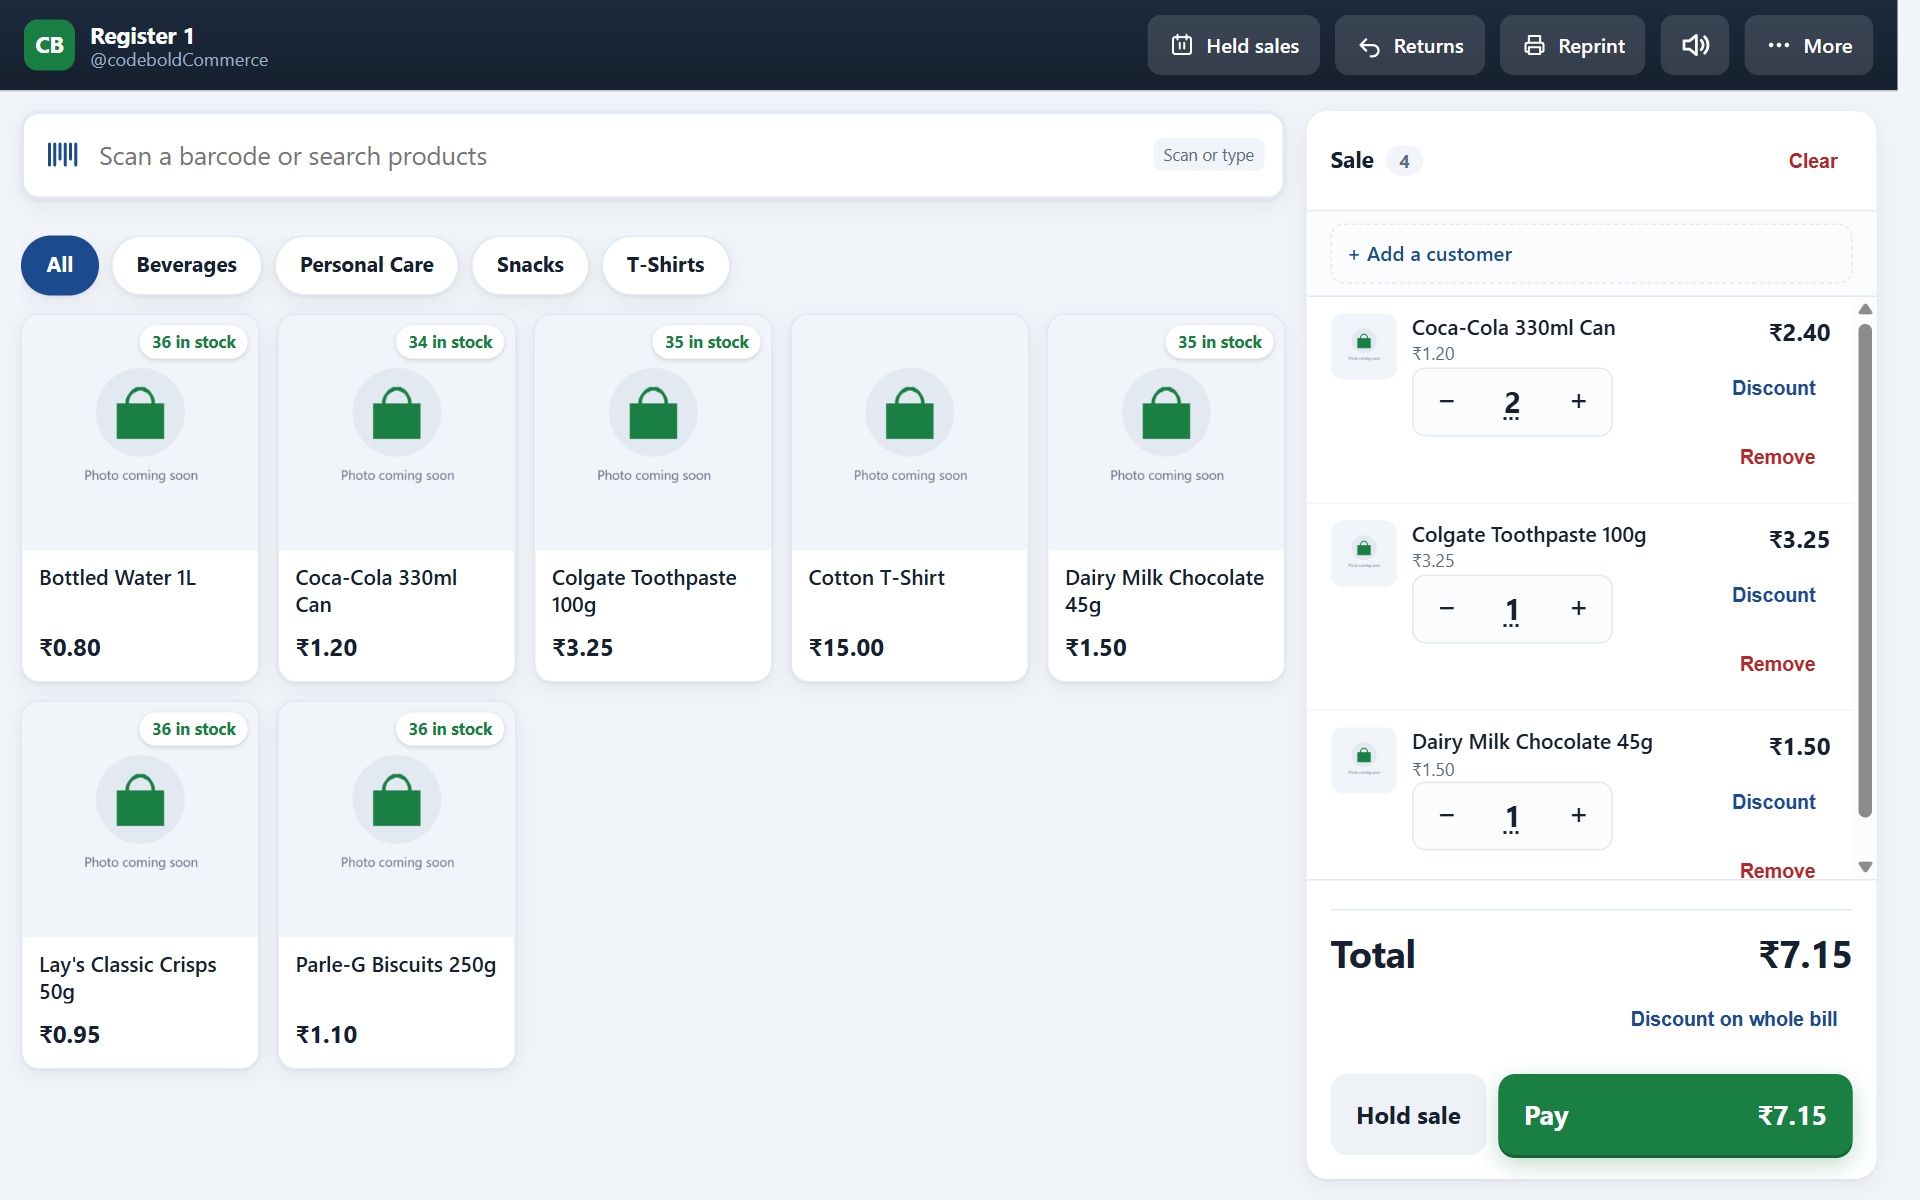Click the Coca-Cola quantity value 2
The width and height of the screenshot is (1920, 1200).
coord(1512,402)
